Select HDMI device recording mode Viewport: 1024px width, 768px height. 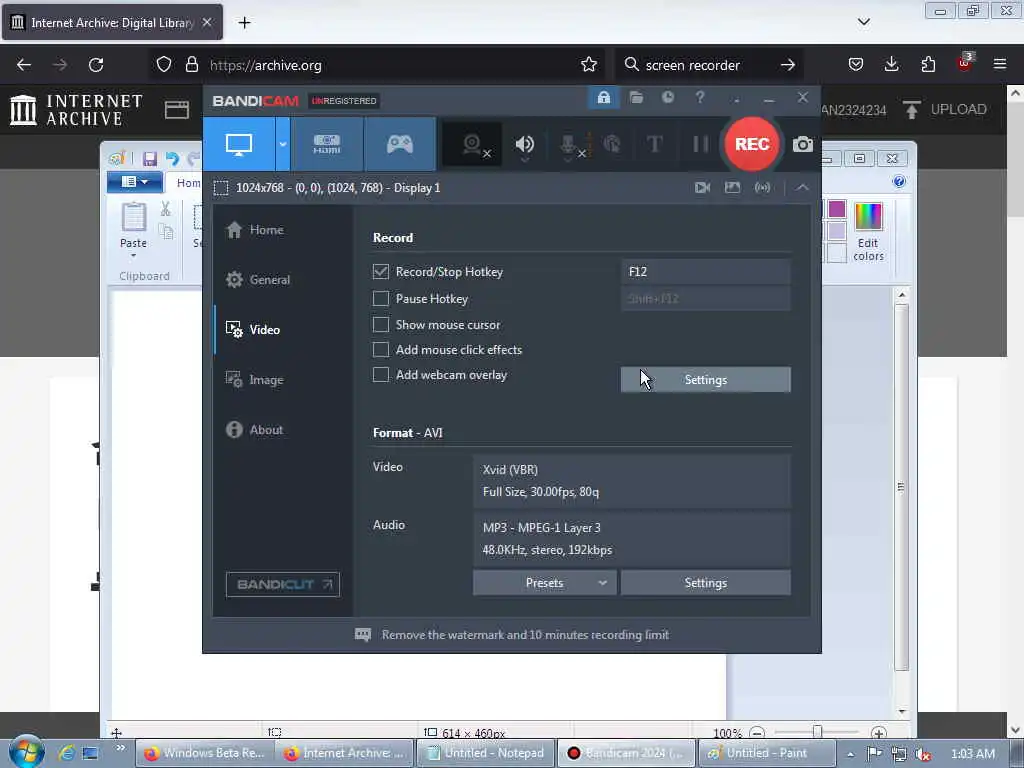tap(327, 144)
